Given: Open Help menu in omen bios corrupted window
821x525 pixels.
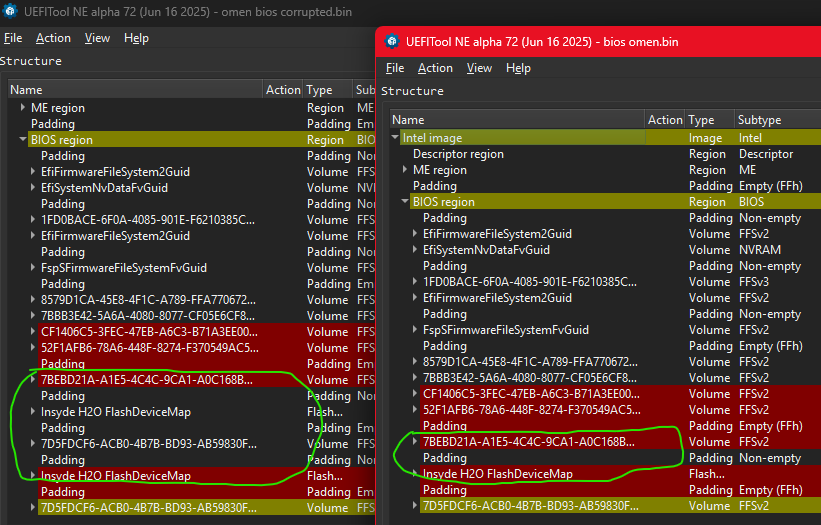Looking at the screenshot, I should pyautogui.click(x=136, y=38).
